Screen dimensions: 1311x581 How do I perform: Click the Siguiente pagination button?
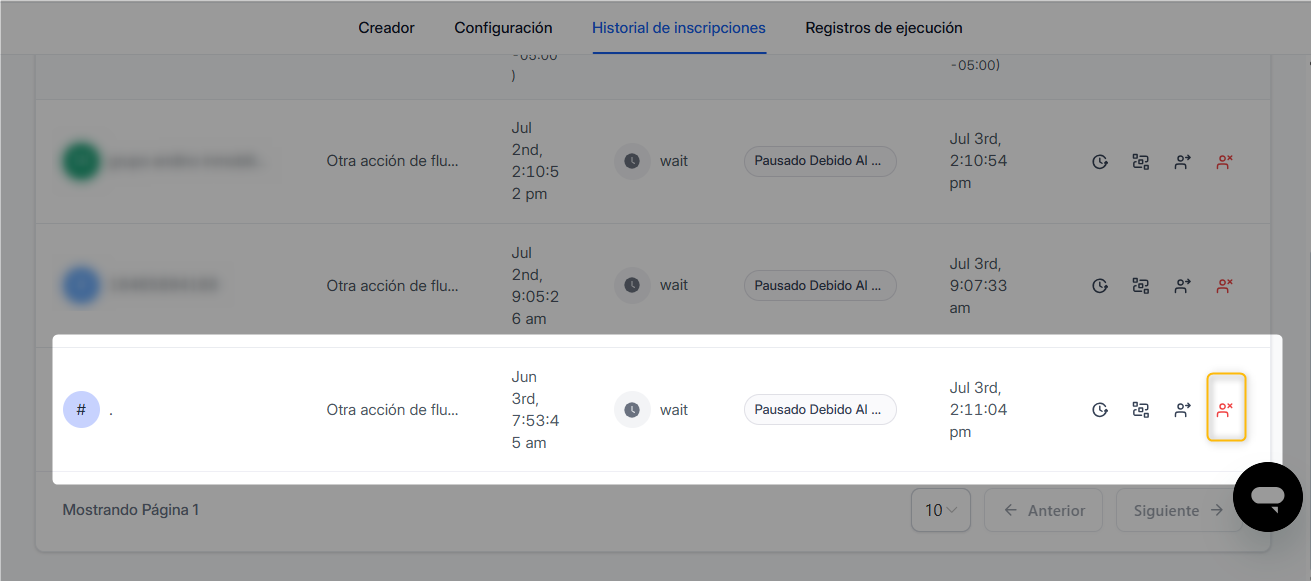coord(1177,510)
